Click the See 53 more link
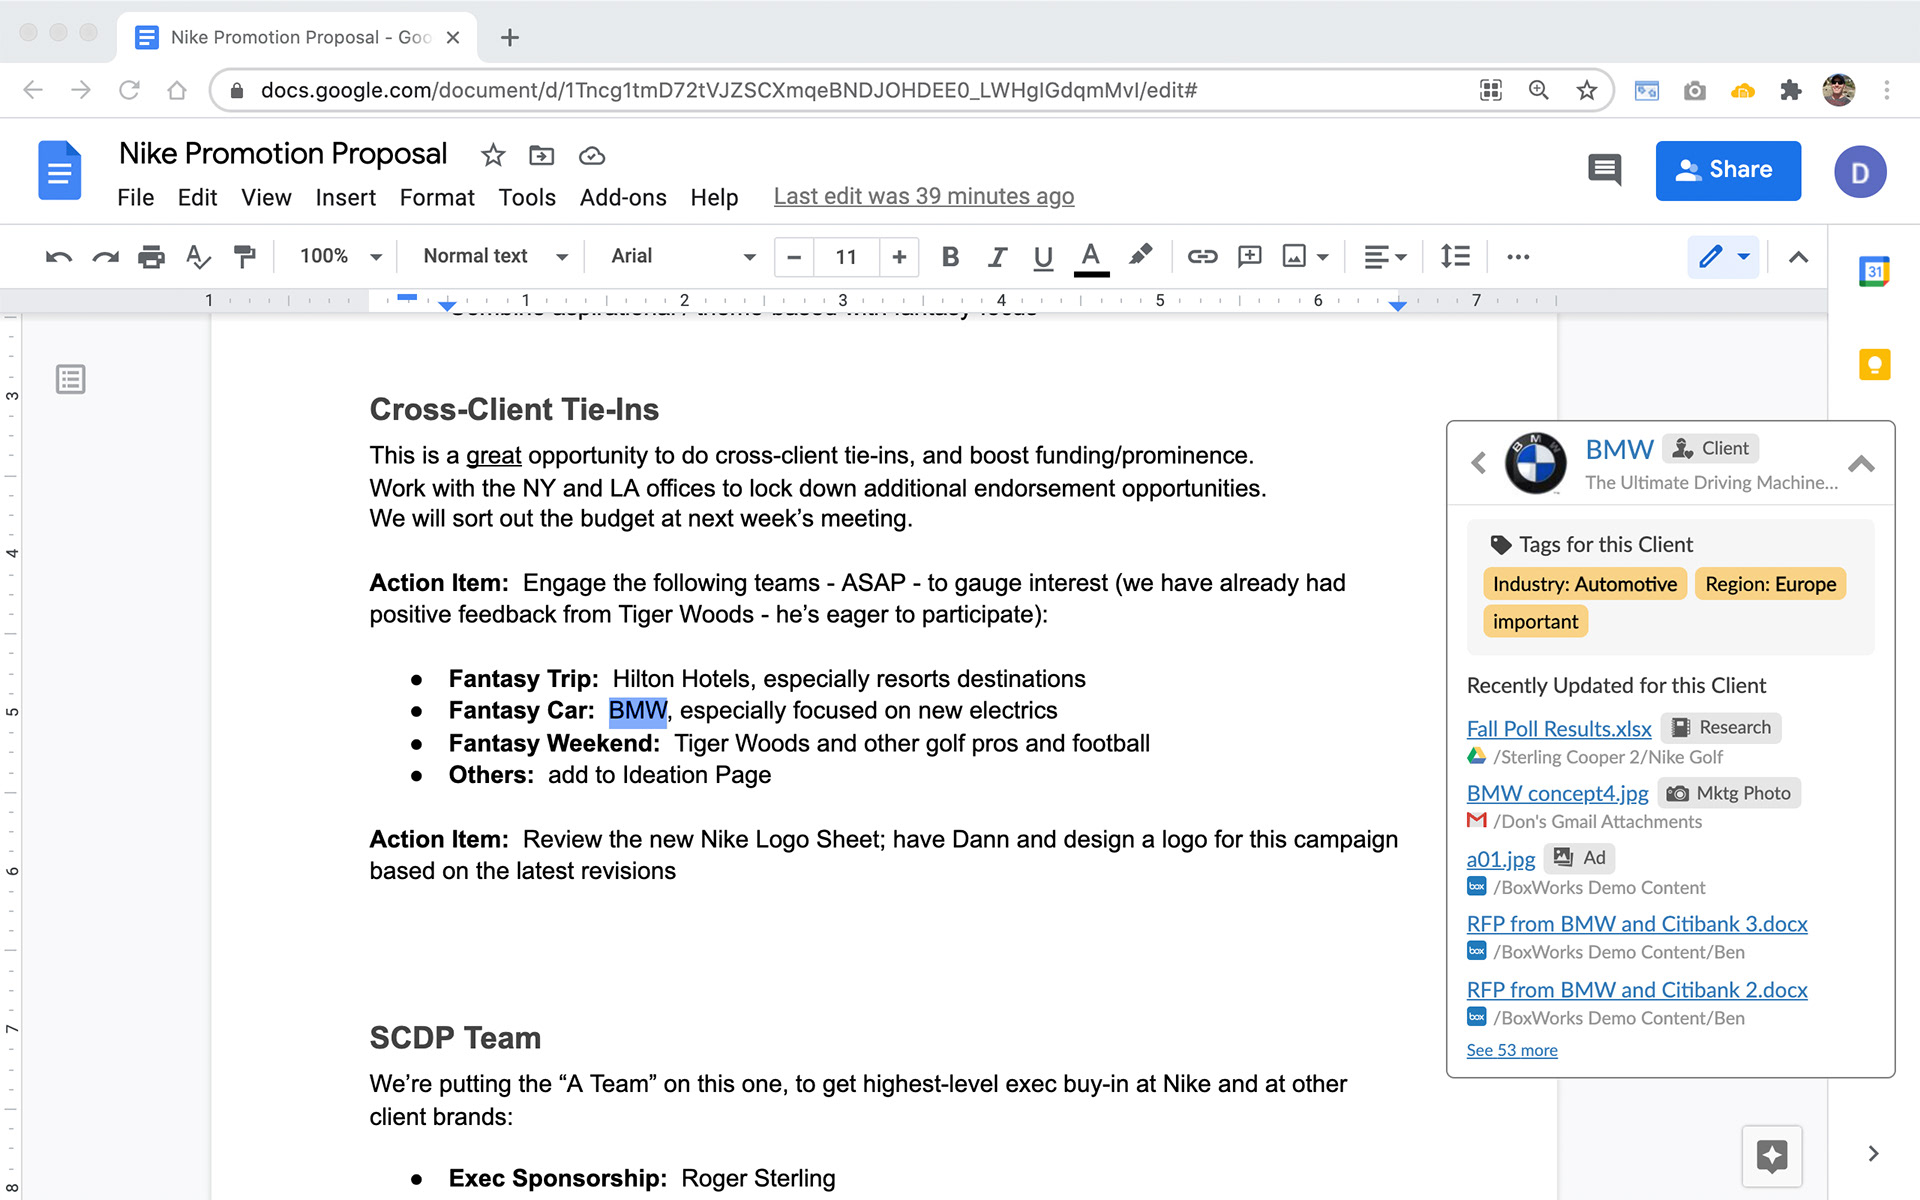The width and height of the screenshot is (1920, 1200). pos(1511,1049)
